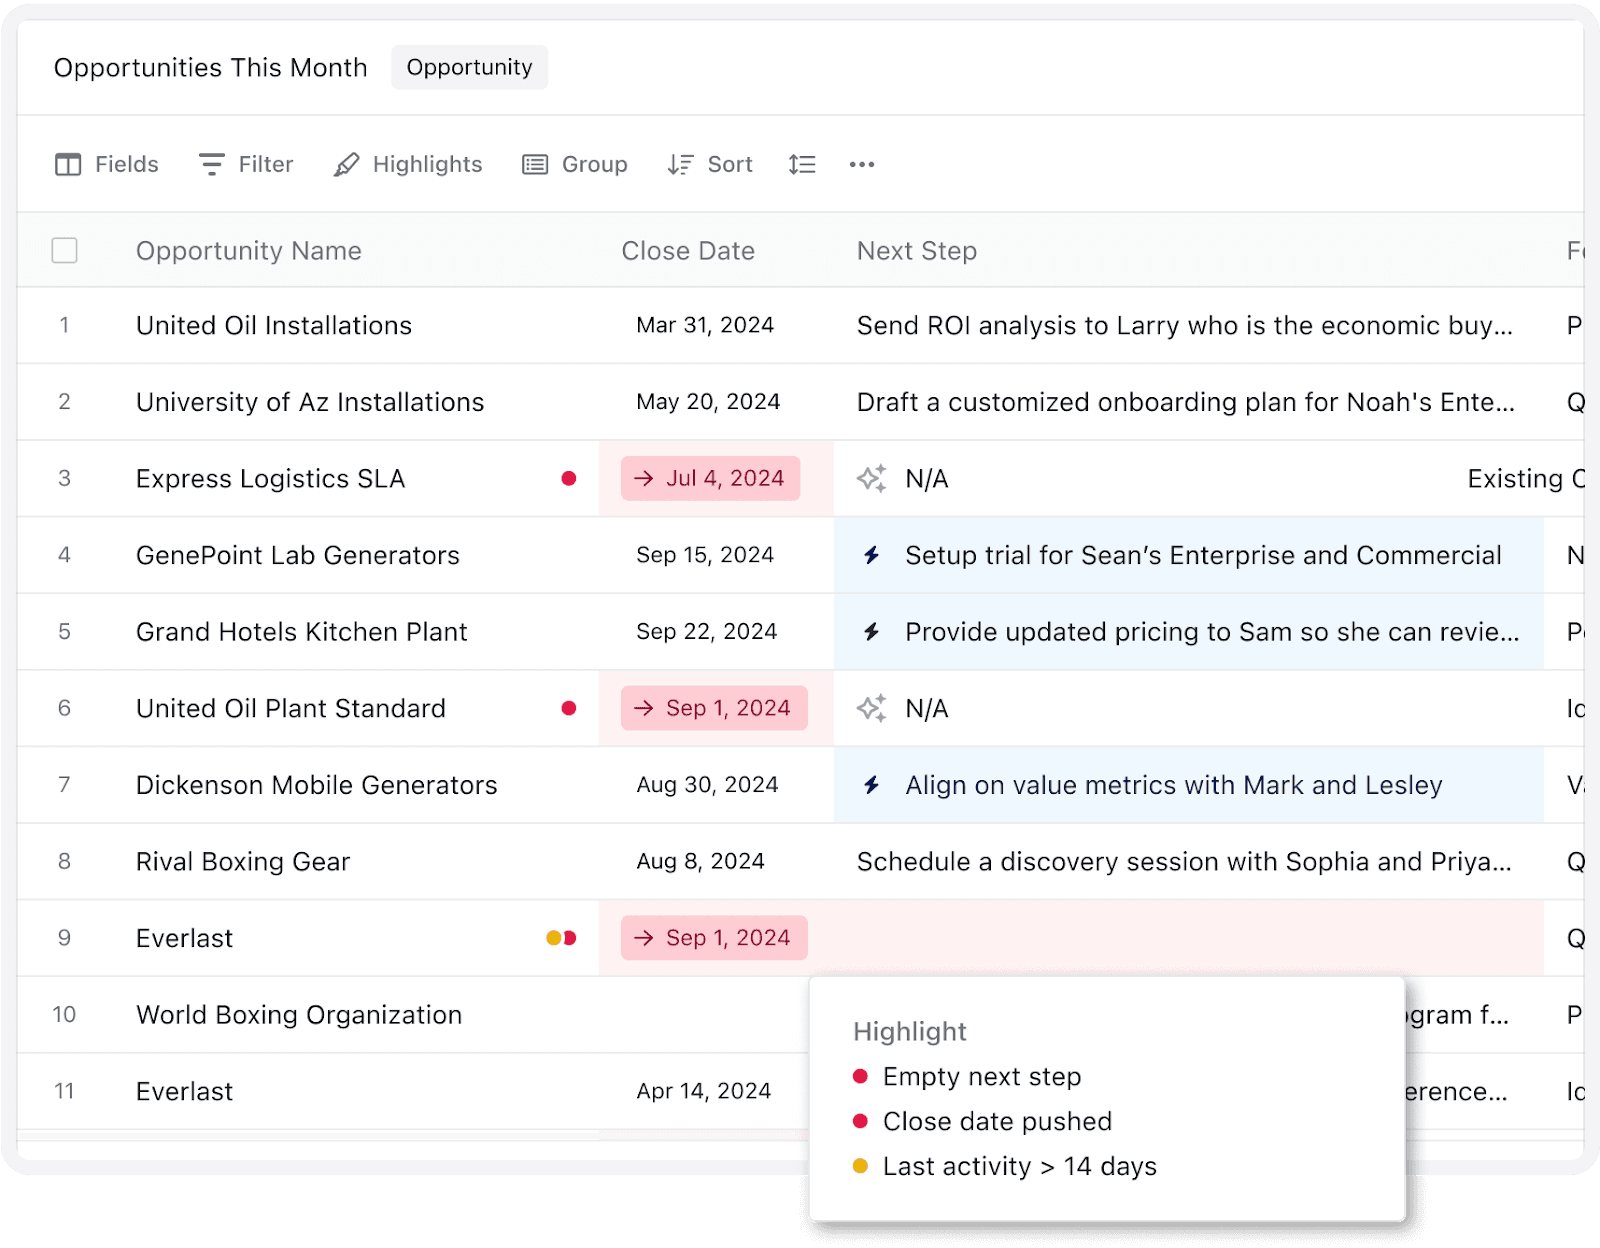Click 'Schedule a discovery session with Sophia' next step

coord(1184,862)
